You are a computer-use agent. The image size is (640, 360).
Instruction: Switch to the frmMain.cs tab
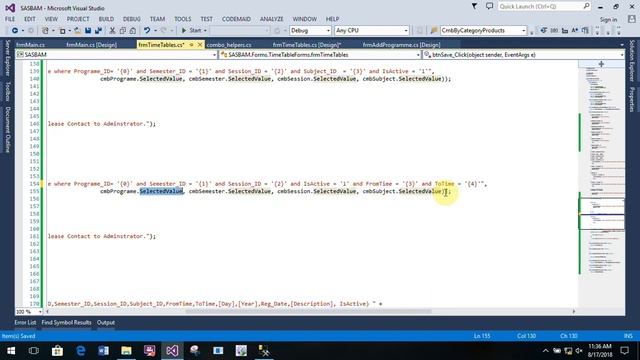(31, 45)
